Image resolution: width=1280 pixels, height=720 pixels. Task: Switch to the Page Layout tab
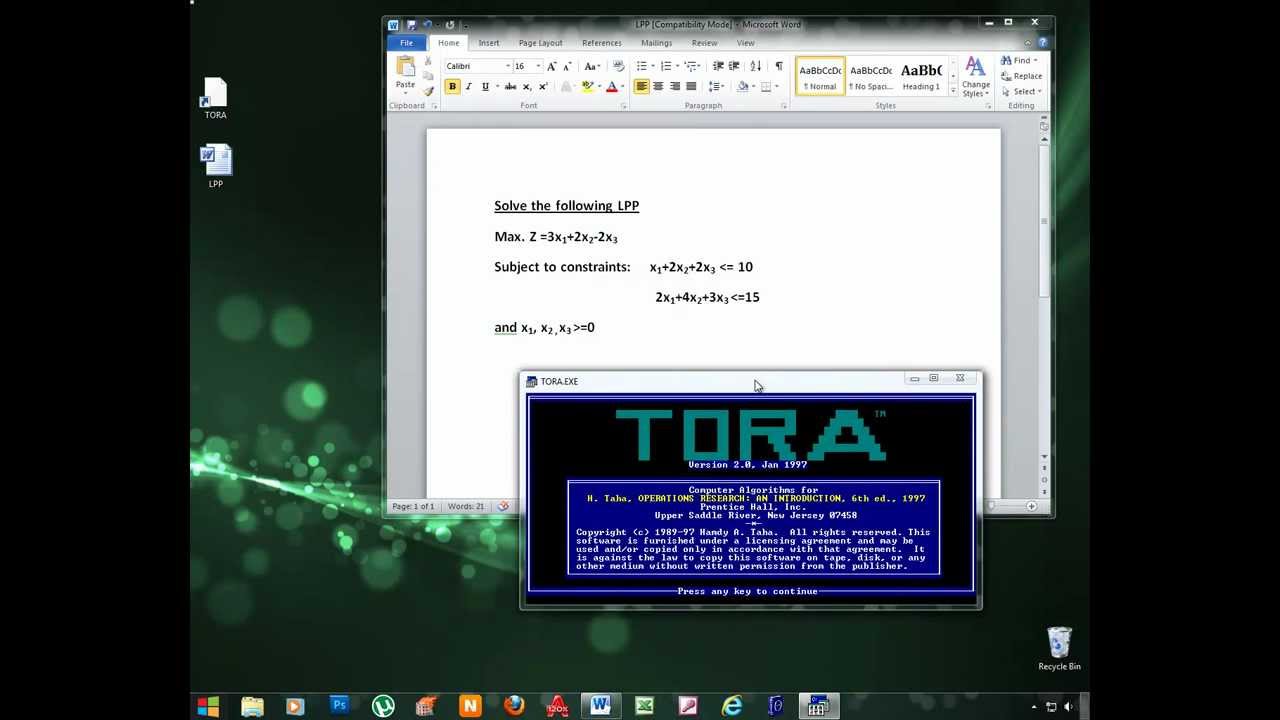click(x=540, y=43)
